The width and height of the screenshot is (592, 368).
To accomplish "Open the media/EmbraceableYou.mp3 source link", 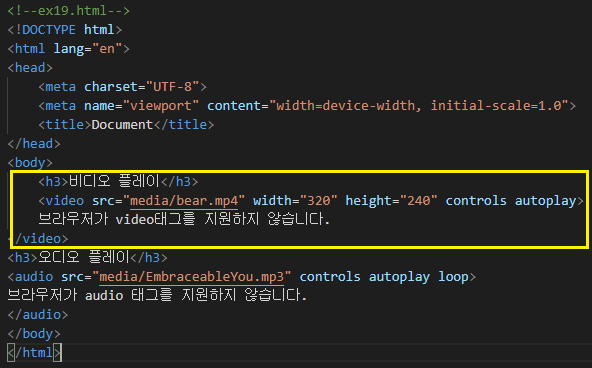I will [x=191, y=277].
